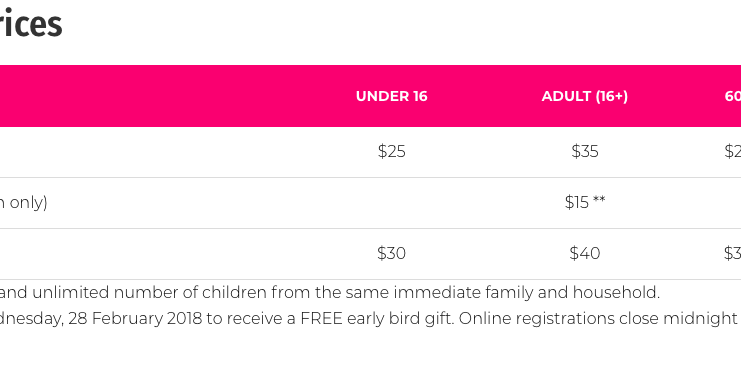The height and width of the screenshot is (378, 741).
Task: Click the $15 price in the middle row
Action: coord(577,202)
